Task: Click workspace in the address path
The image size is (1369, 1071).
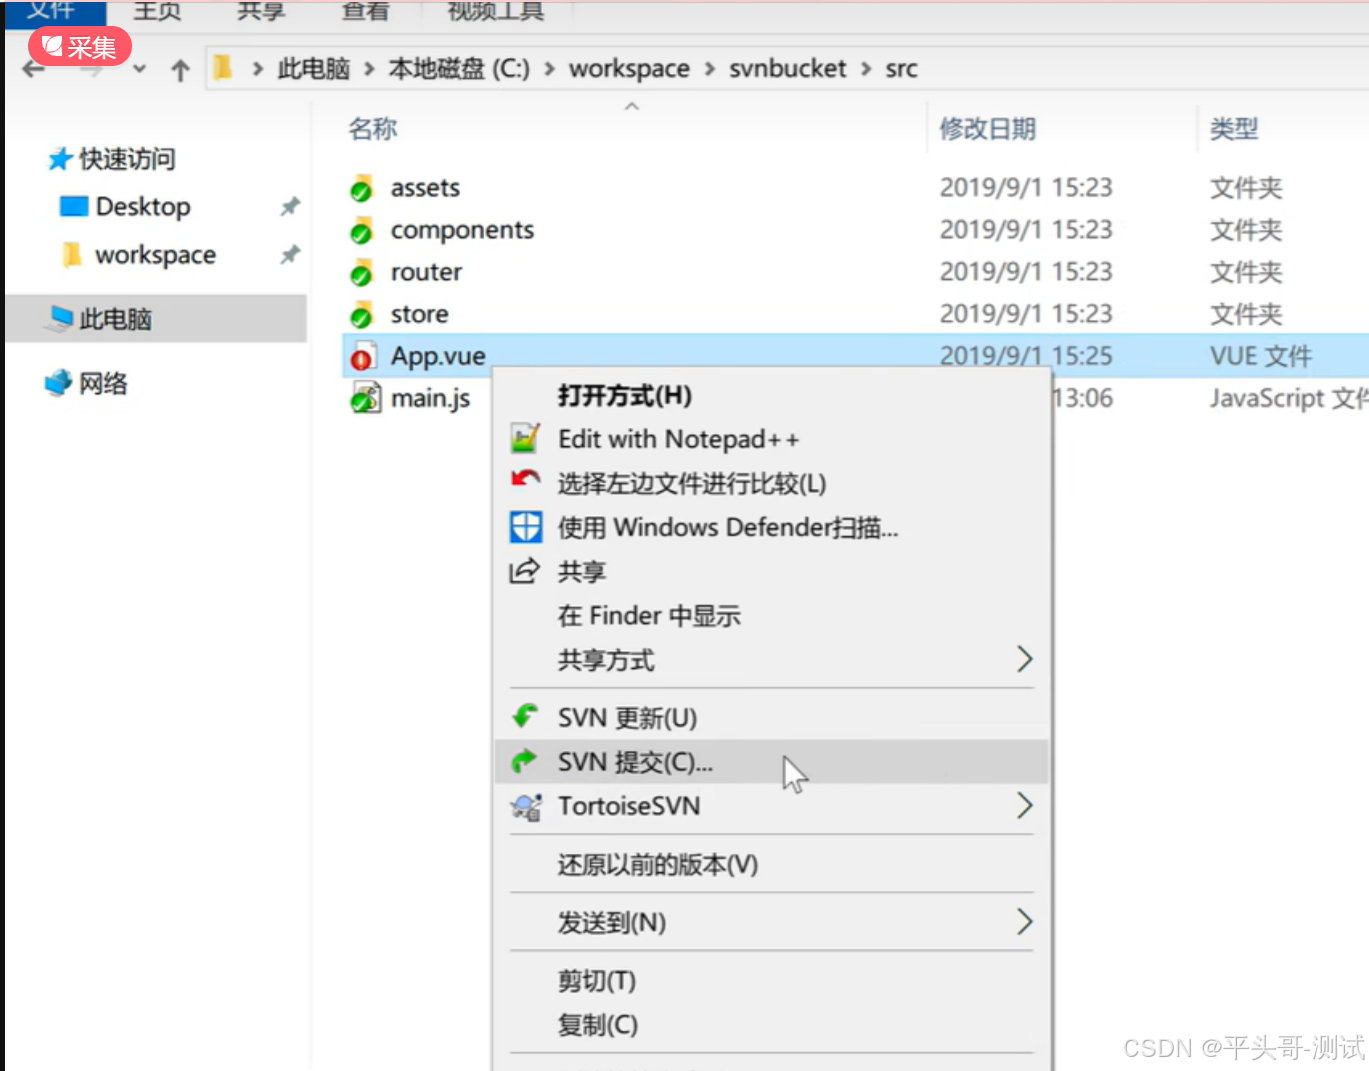Action: [629, 68]
